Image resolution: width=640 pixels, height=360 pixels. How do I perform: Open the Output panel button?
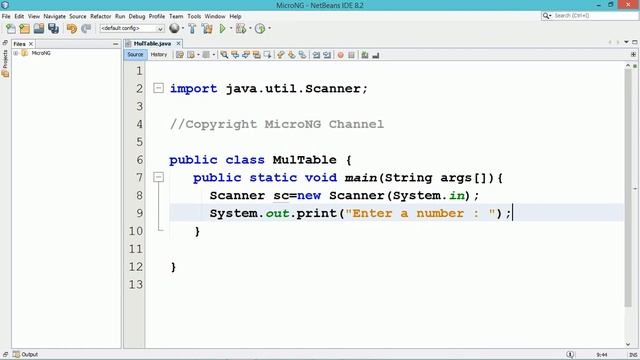click(x=25, y=354)
